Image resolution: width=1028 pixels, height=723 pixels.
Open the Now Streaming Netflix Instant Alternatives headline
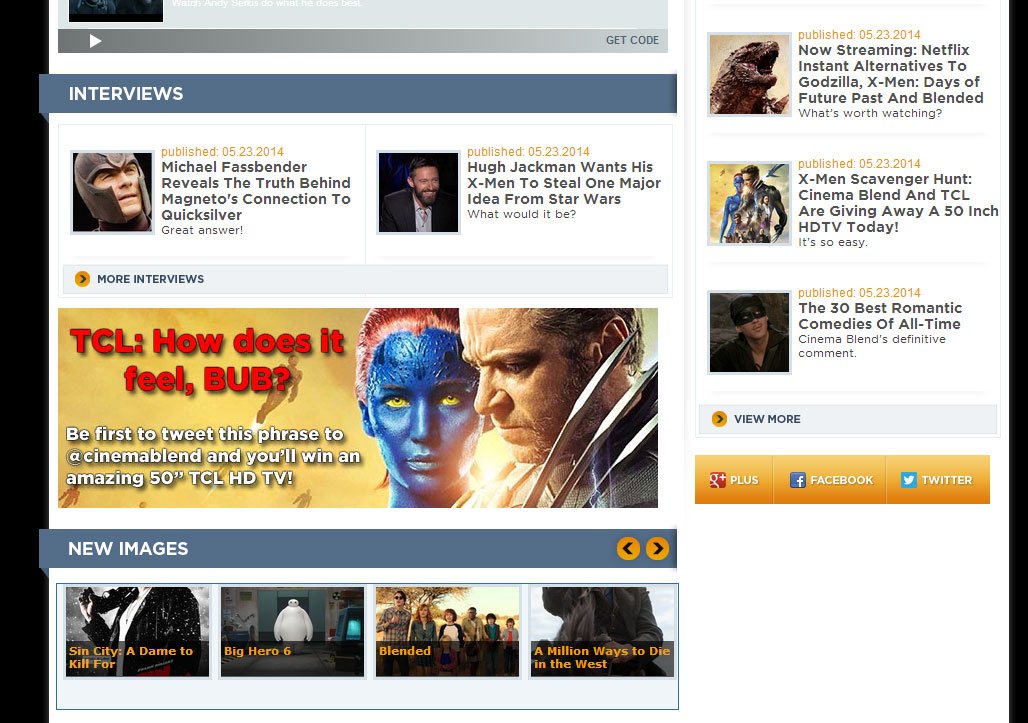pos(890,74)
